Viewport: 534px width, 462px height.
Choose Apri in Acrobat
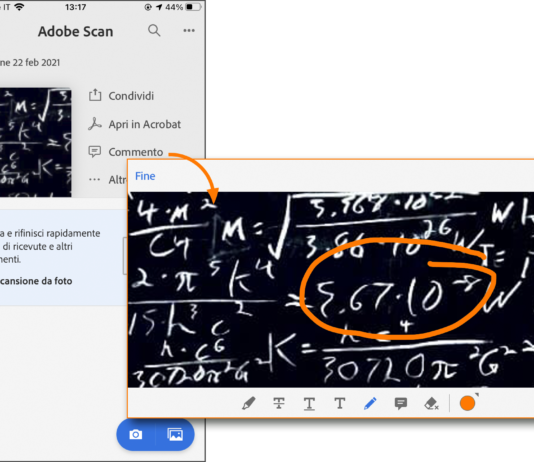(144, 124)
